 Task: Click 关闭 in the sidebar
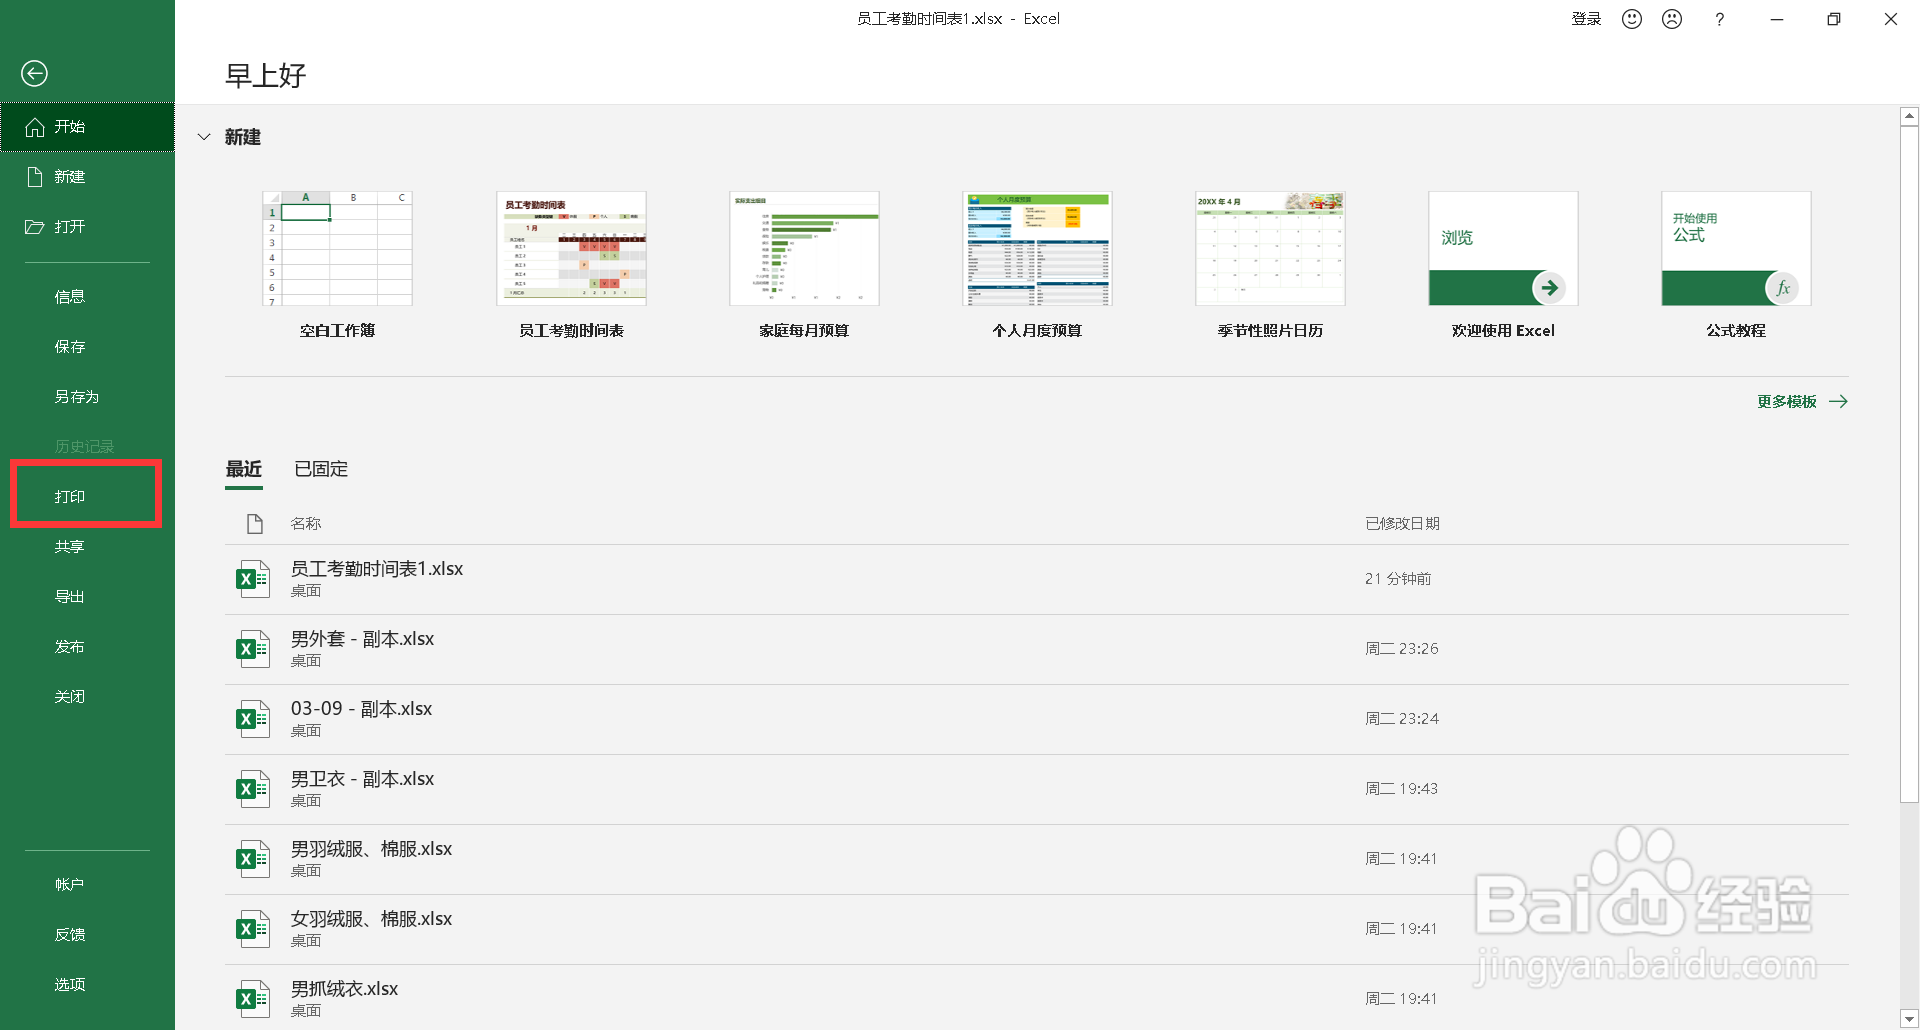(x=87, y=697)
